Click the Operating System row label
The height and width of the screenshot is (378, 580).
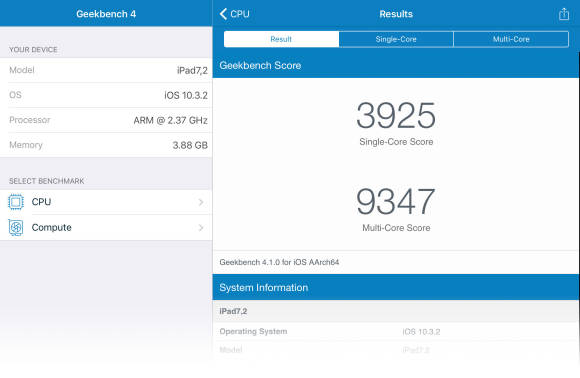pyautogui.click(x=253, y=331)
